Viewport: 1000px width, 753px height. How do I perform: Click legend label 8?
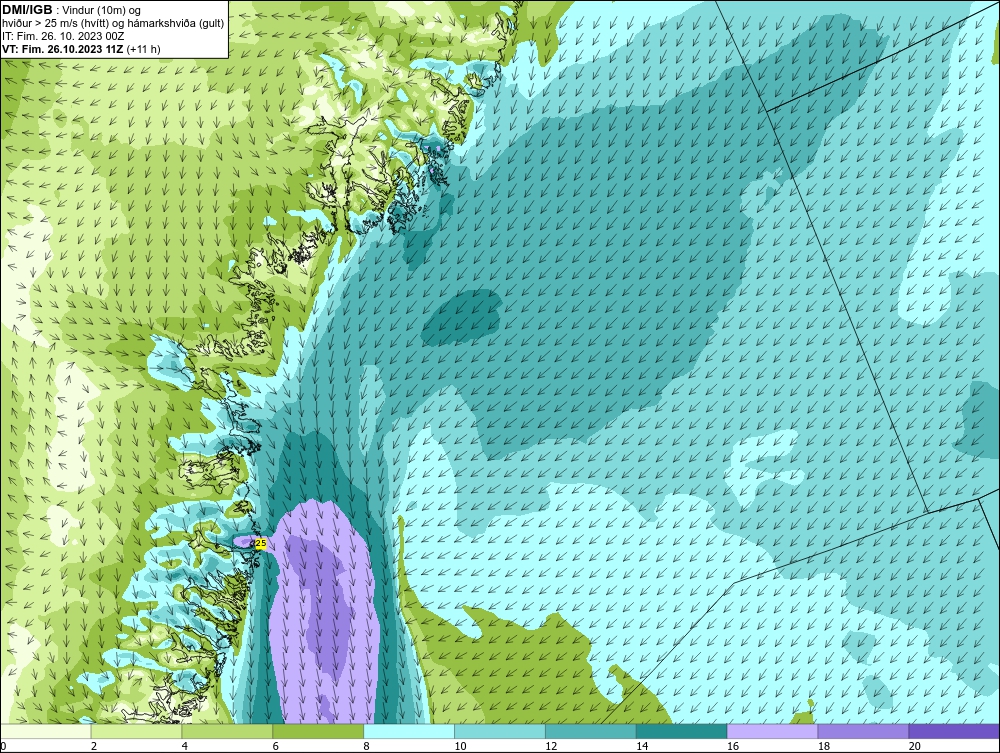click(366, 746)
